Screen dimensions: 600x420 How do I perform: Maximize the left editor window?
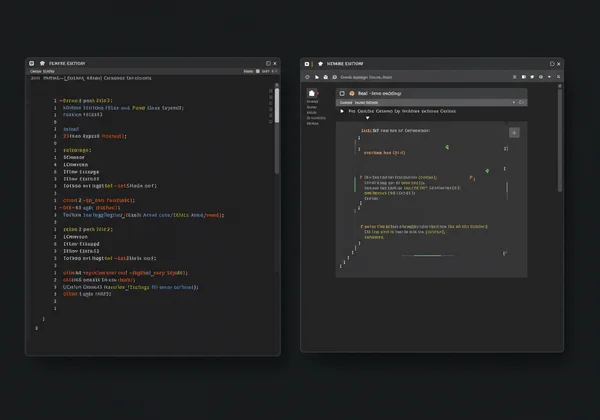coord(268,63)
